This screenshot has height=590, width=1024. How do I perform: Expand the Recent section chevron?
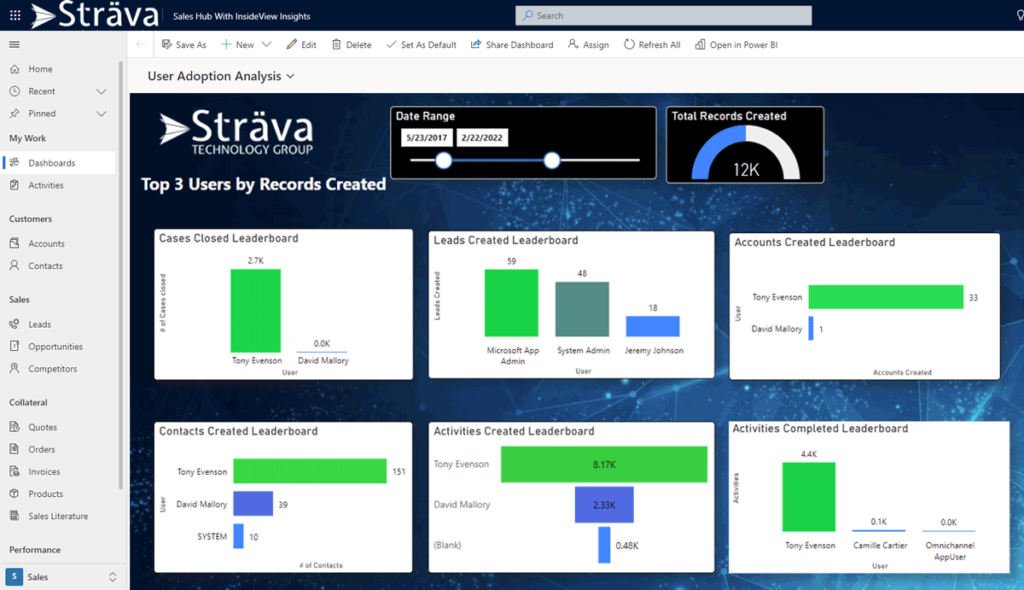point(101,91)
